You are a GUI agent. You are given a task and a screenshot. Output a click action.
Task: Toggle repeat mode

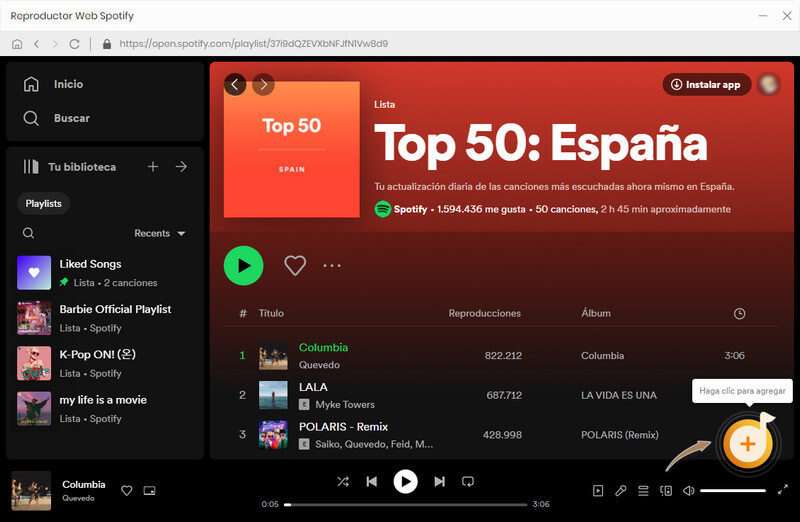[x=468, y=482]
